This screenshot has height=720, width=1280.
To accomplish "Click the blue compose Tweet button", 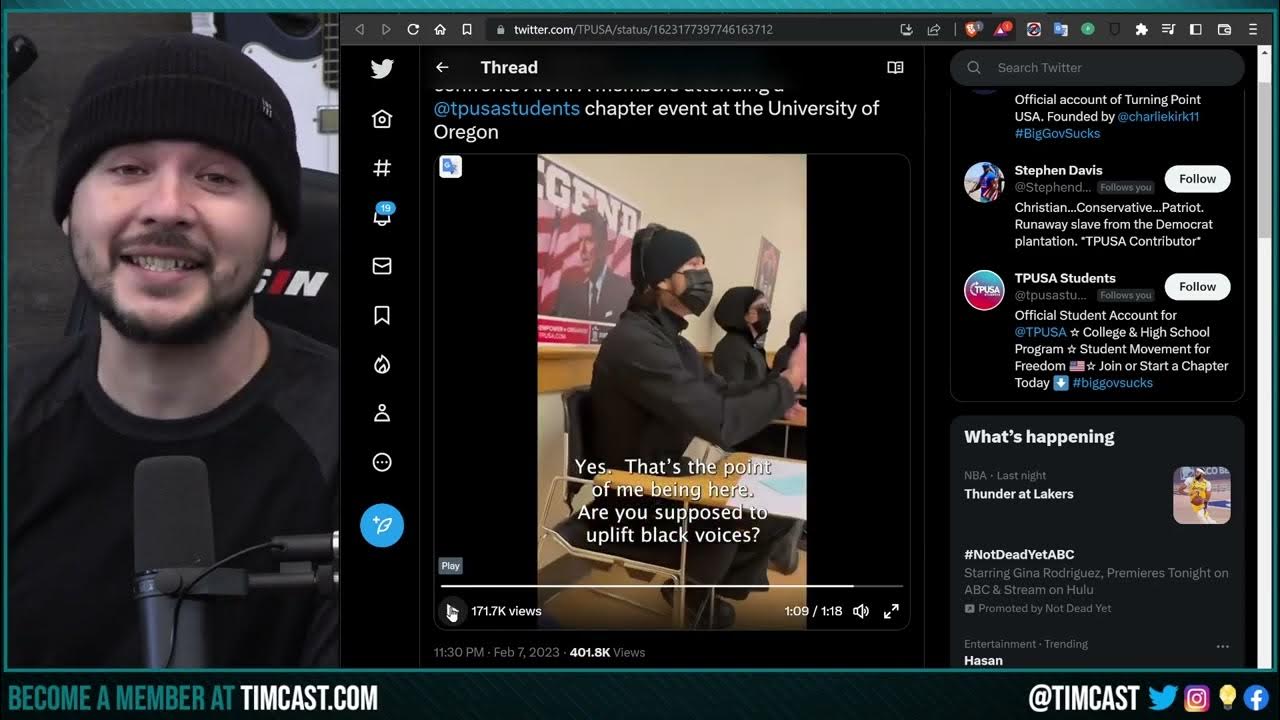I will [x=382, y=525].
